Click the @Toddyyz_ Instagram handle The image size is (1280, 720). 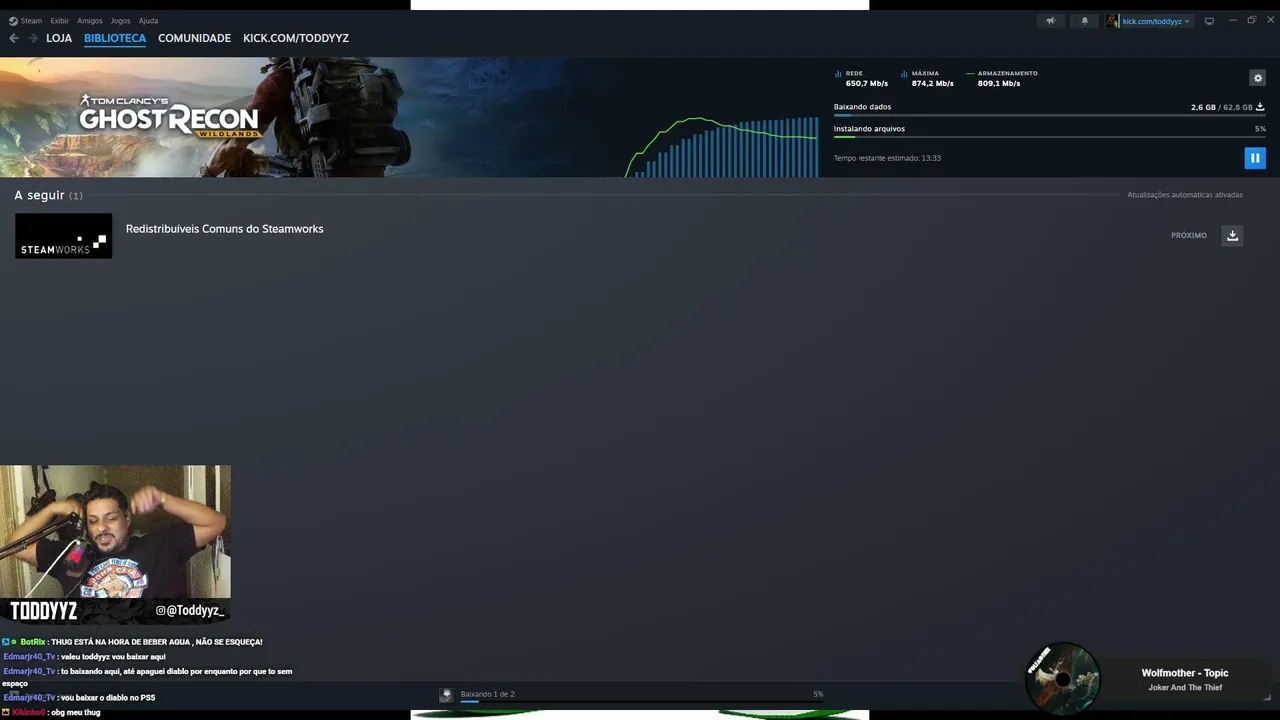pyautogui.click(x=190, y=611)
